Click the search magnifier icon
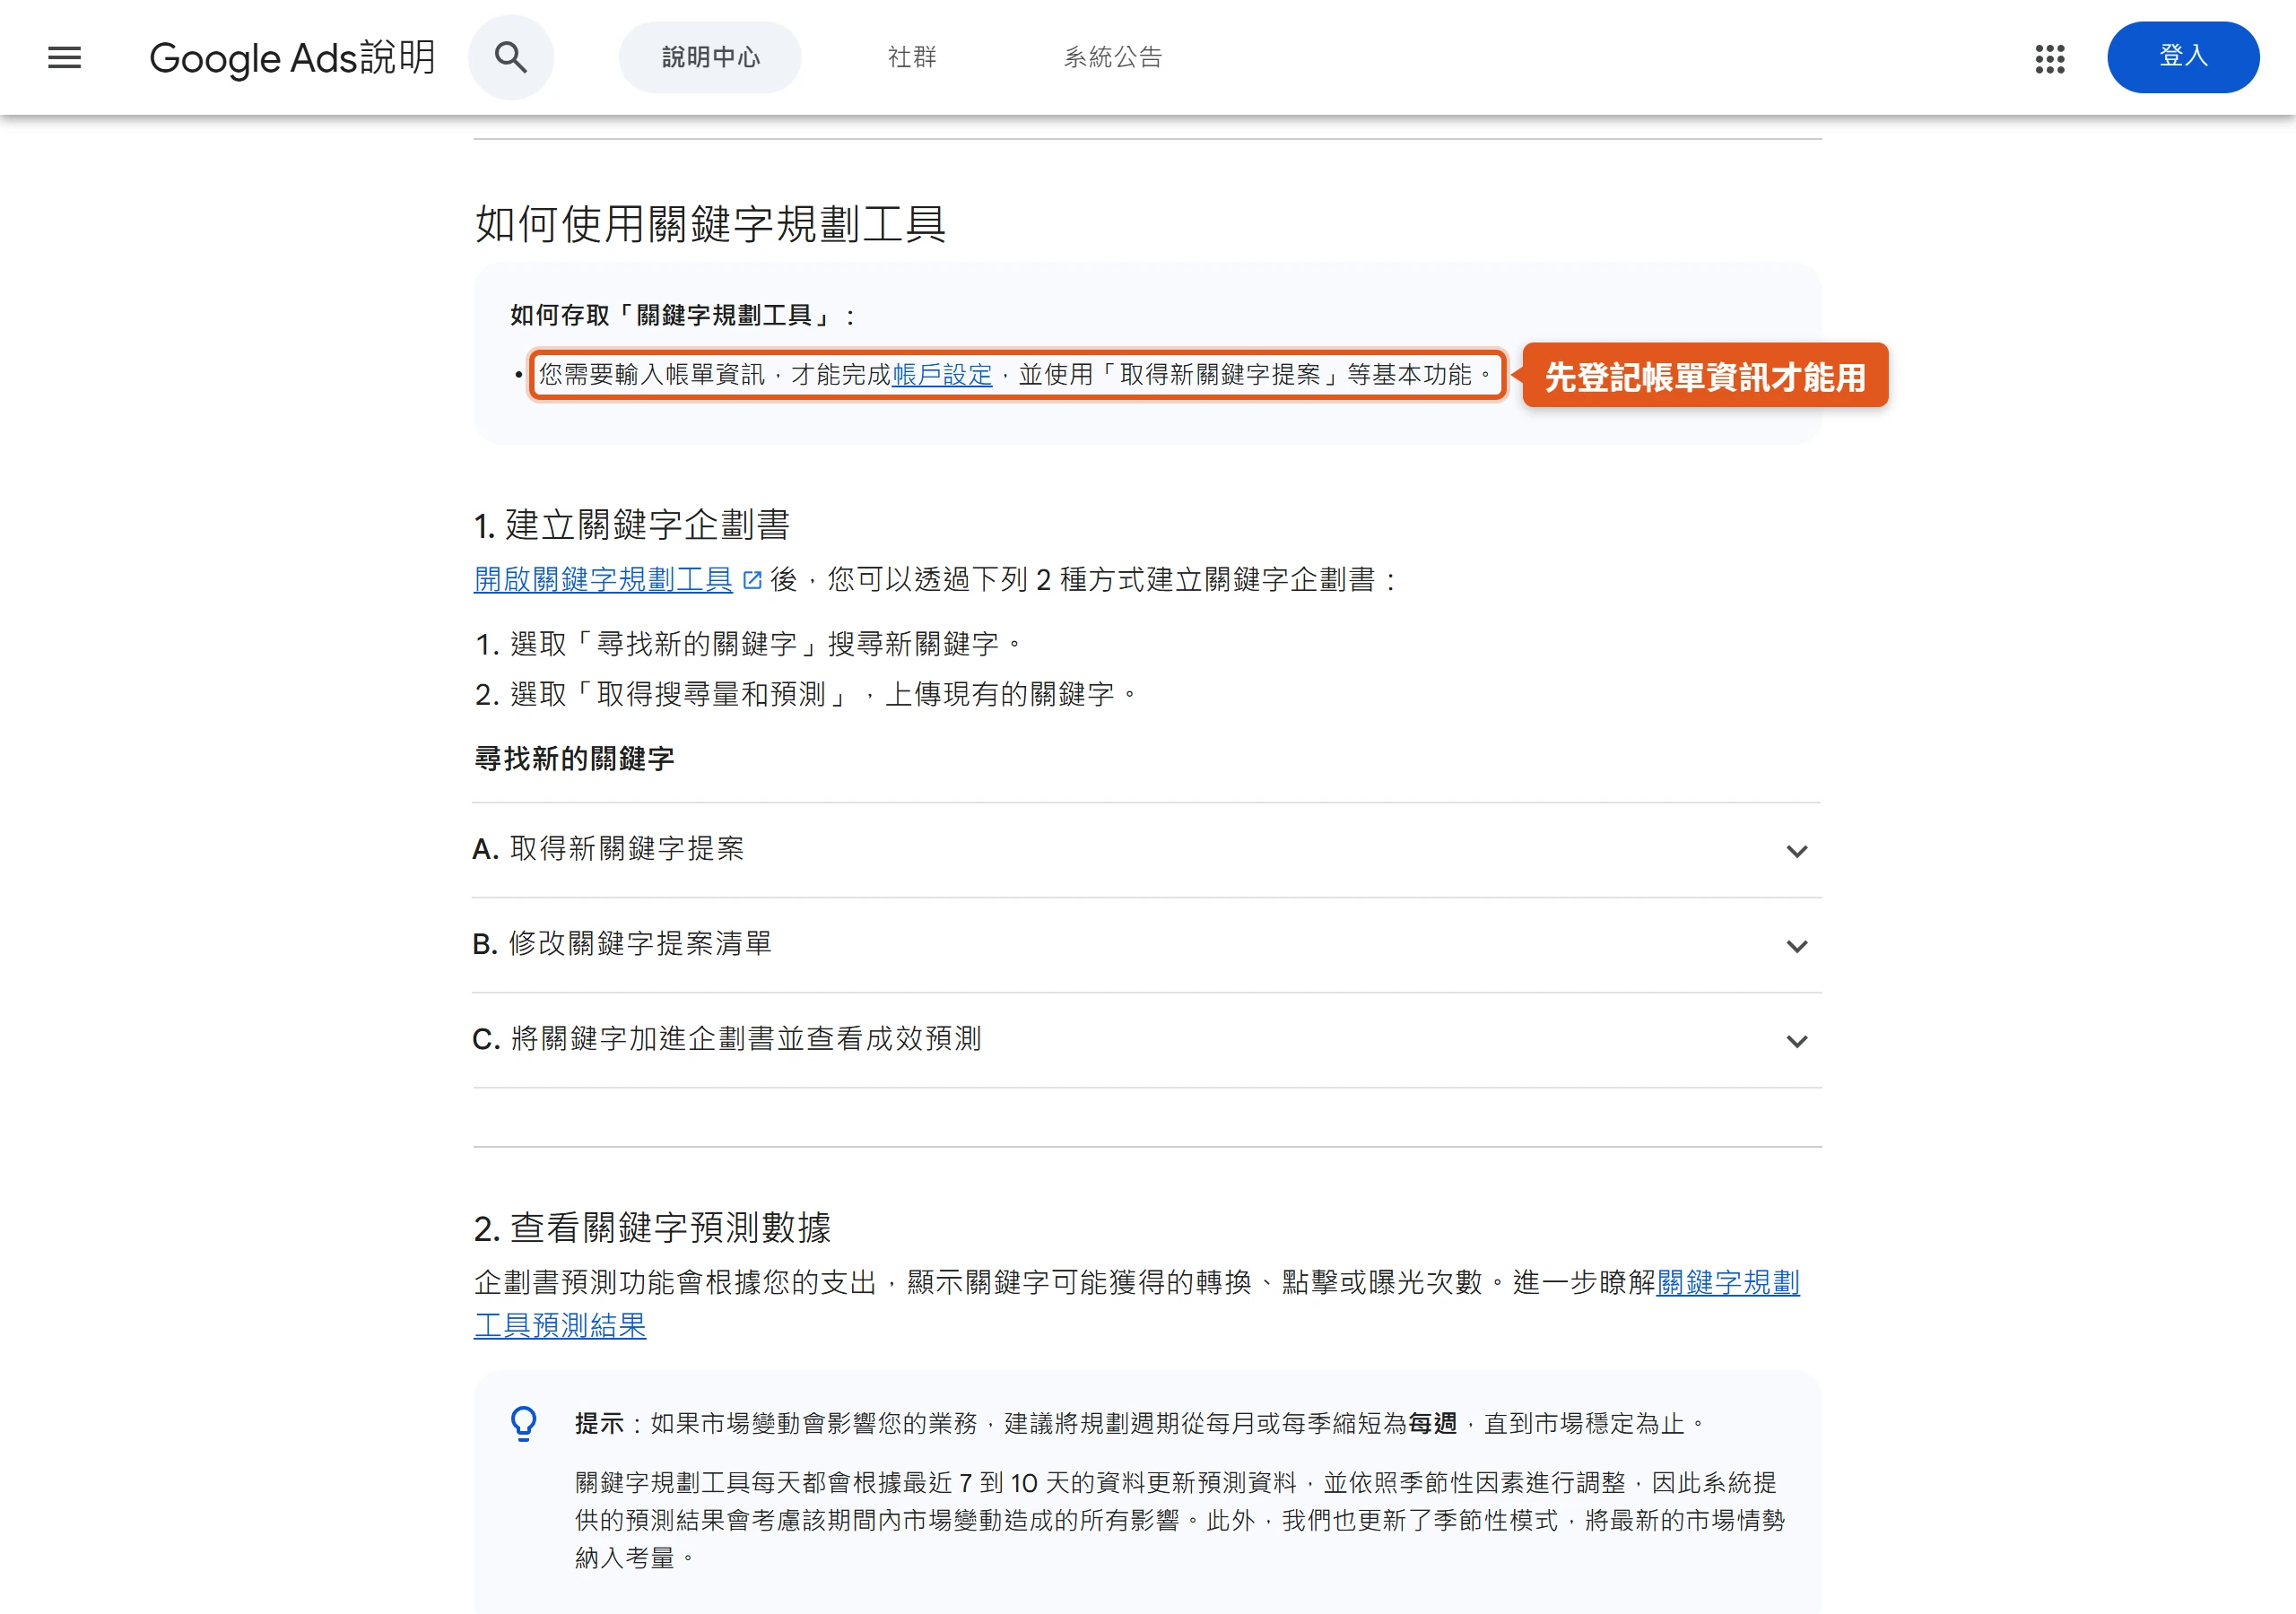Screen dimensions: 2296x1614 point(511,57)
